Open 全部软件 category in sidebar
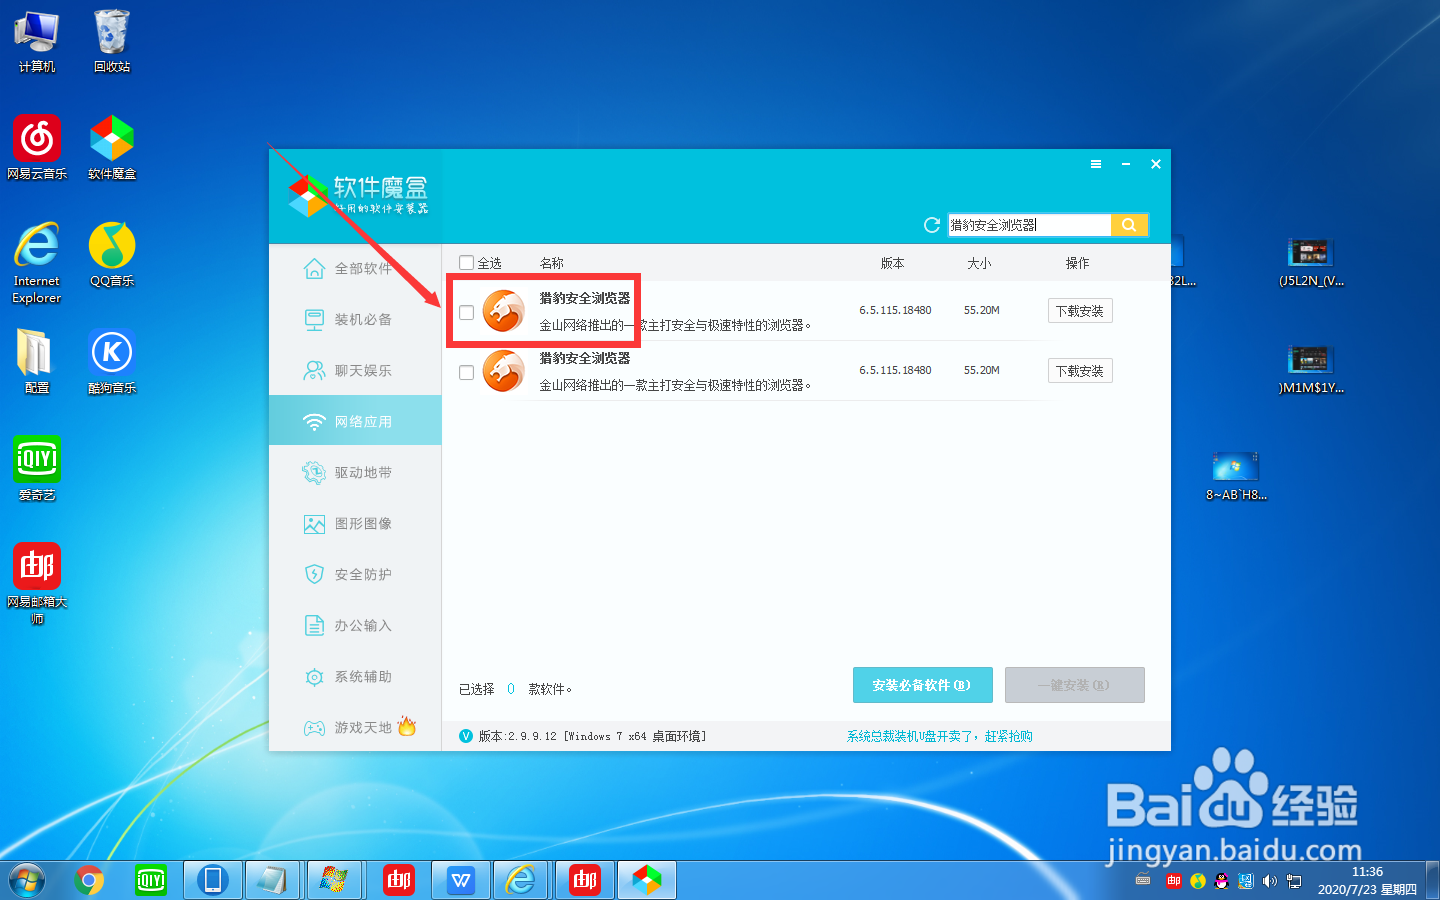 355,269
